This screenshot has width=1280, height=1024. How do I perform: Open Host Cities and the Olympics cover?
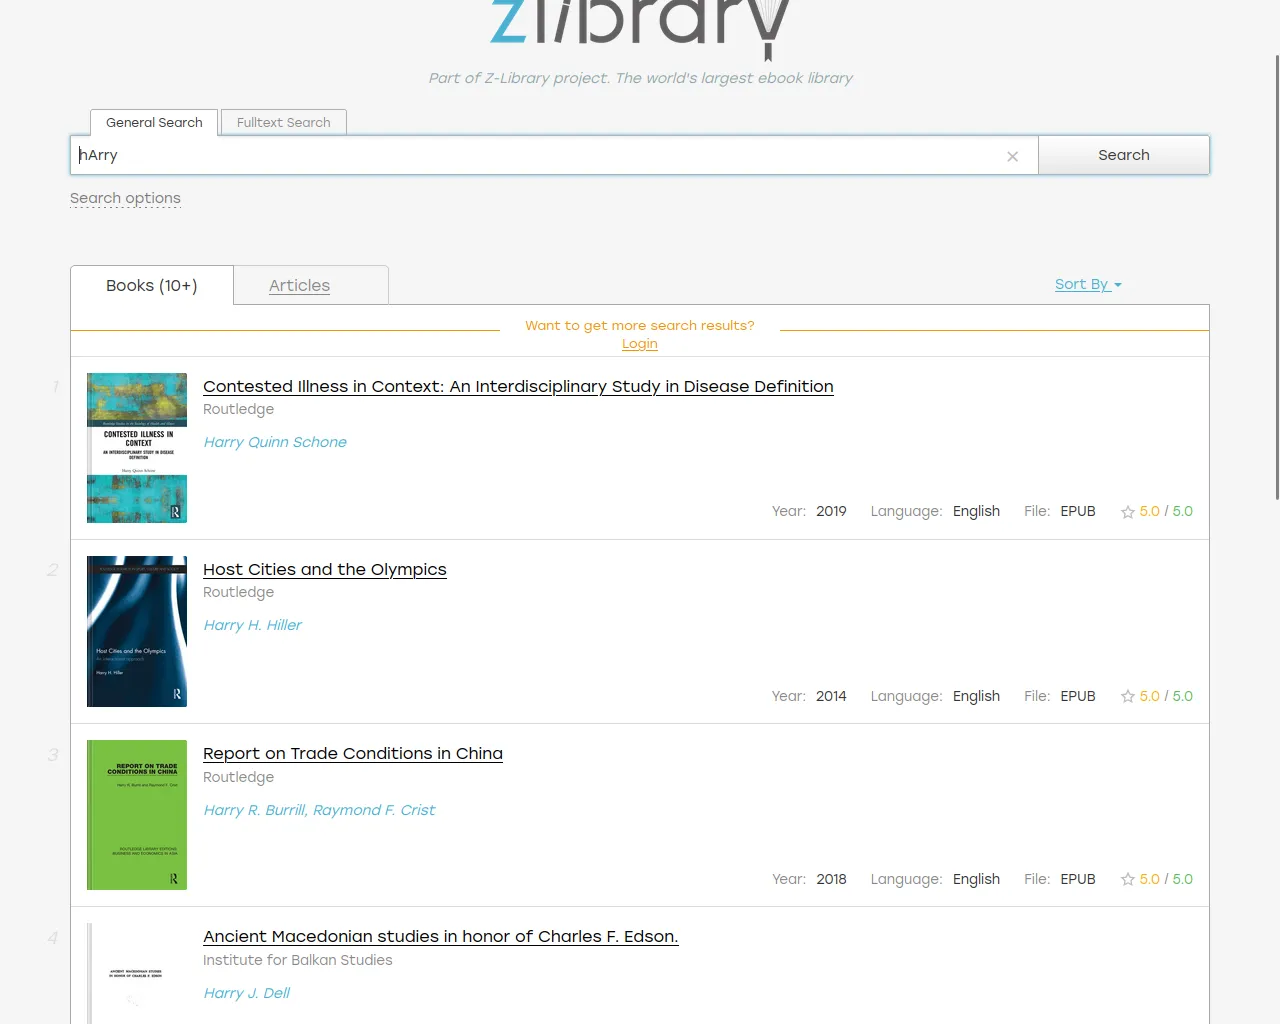click(x=137, y=631)
